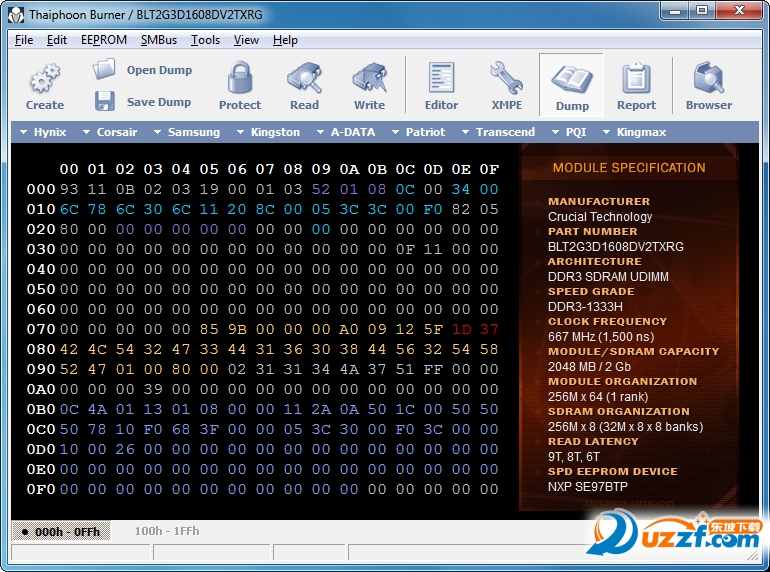Launch the XMPE wrench icon
Image resolution: width=770 pixels, height=572 pixels.
tap(507, 78)
